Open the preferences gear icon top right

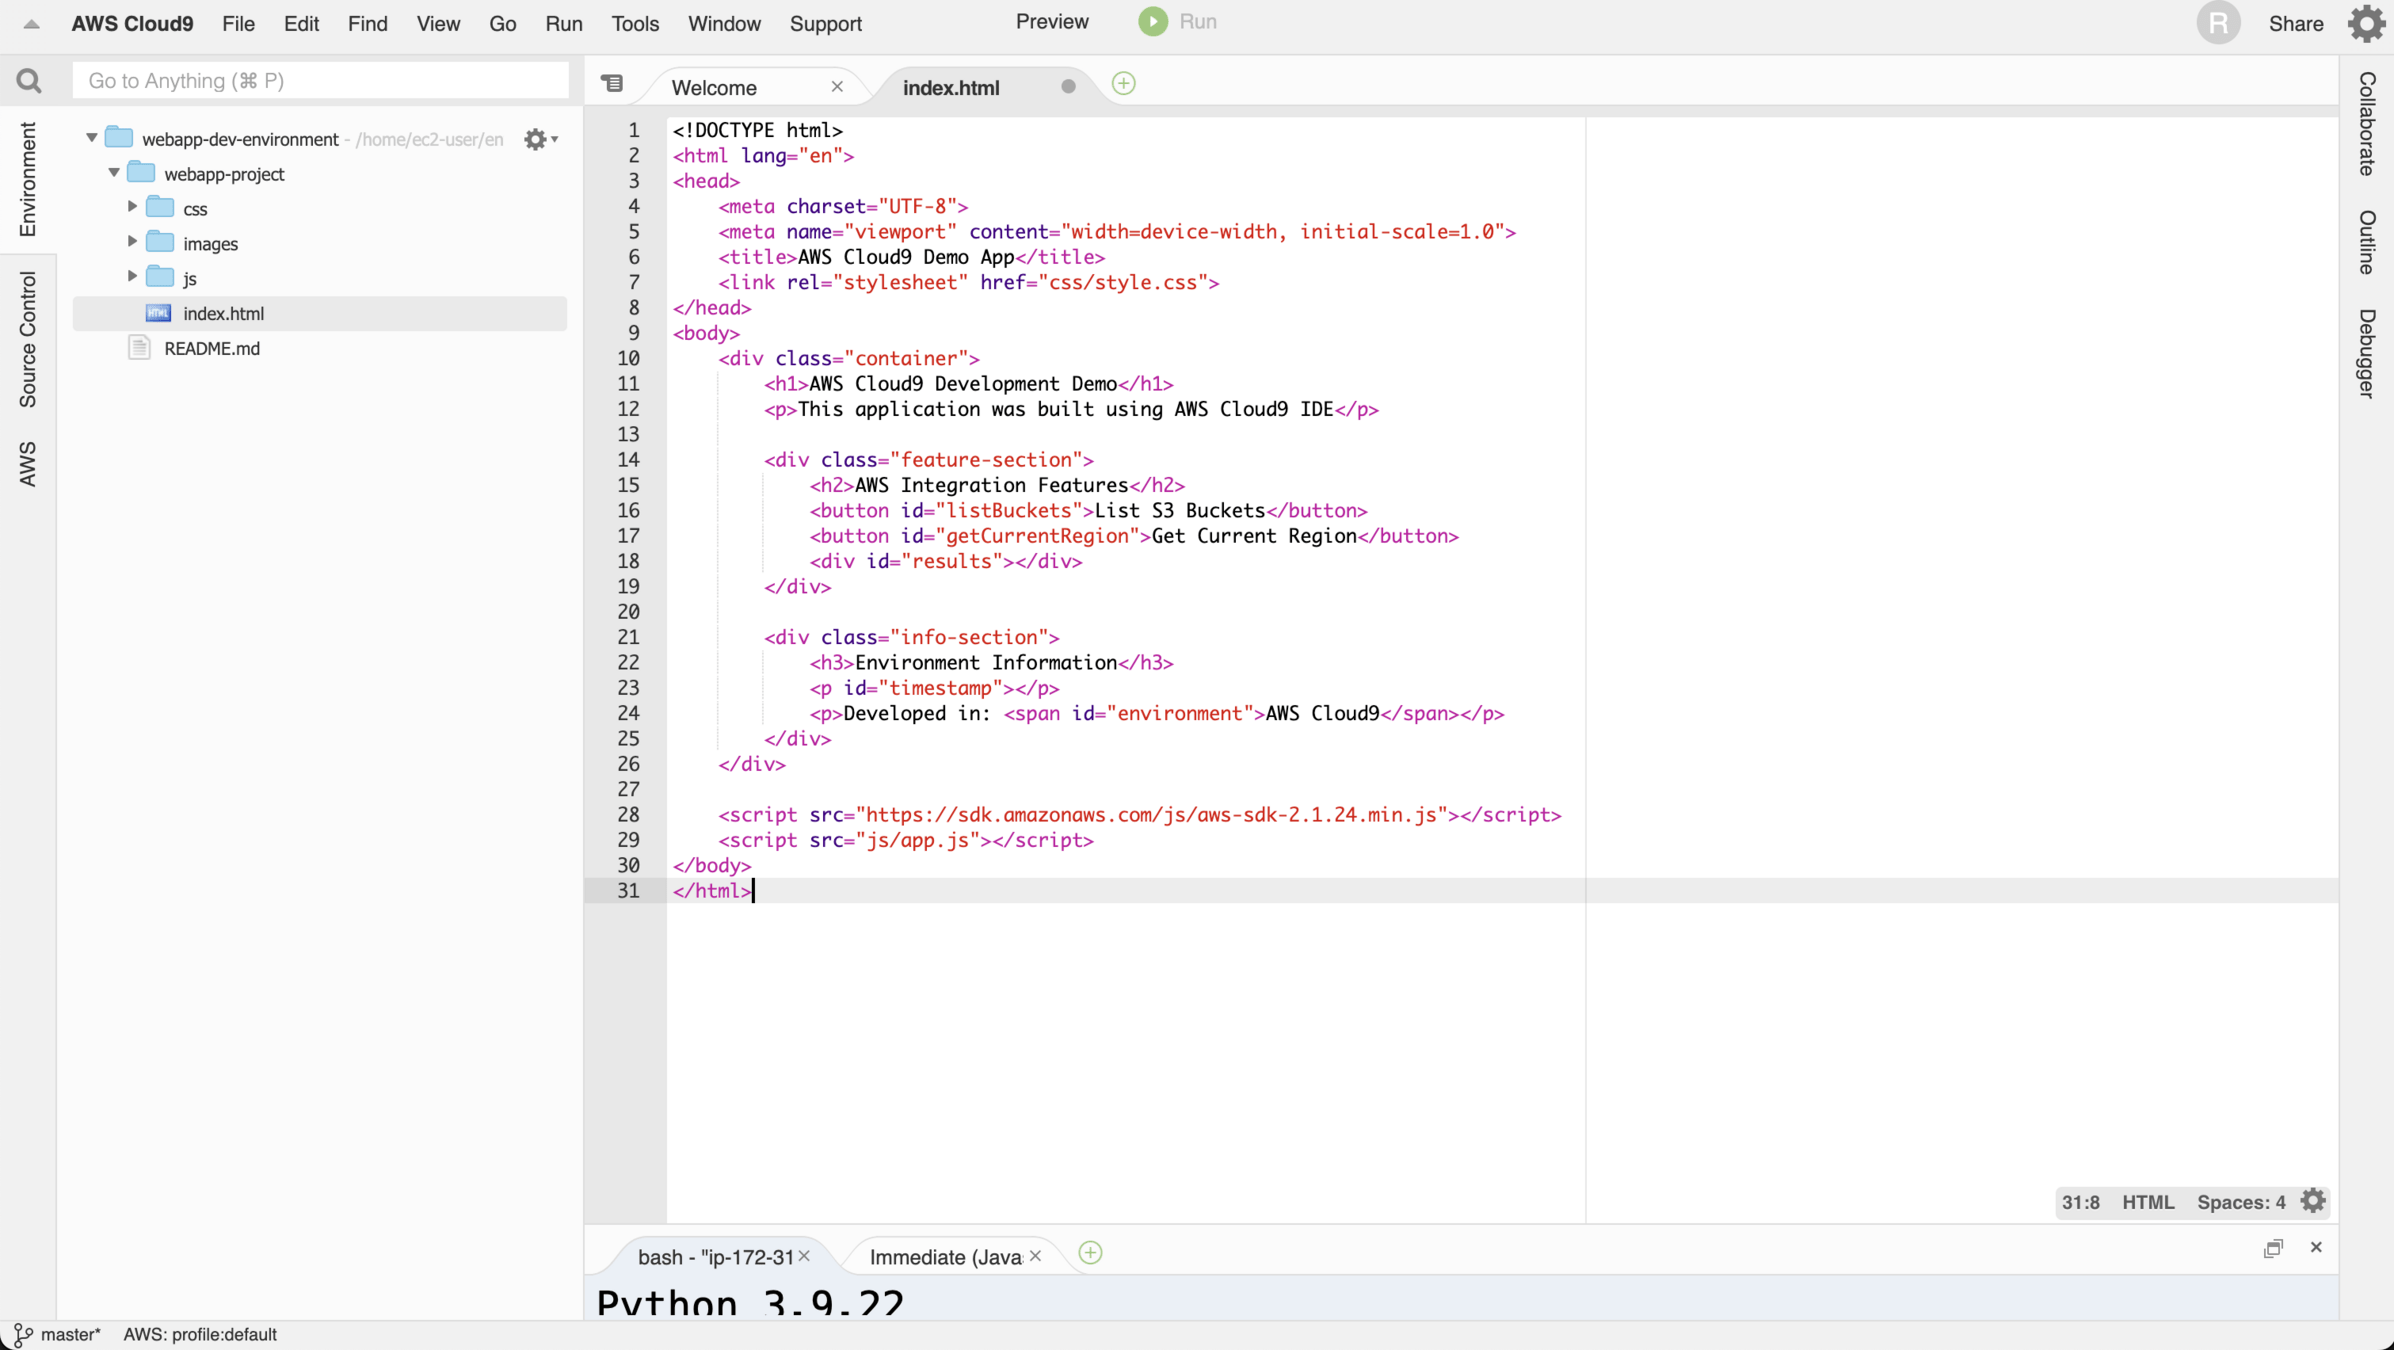click(2366, 23)
